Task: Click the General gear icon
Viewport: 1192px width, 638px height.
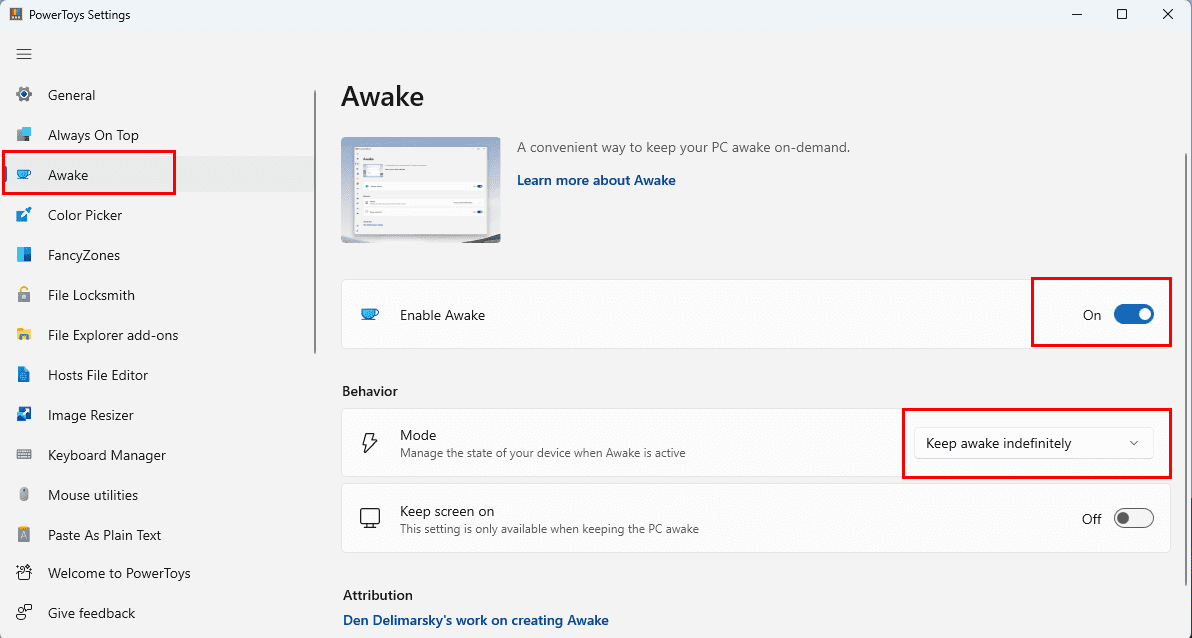Action: [24, 94]
